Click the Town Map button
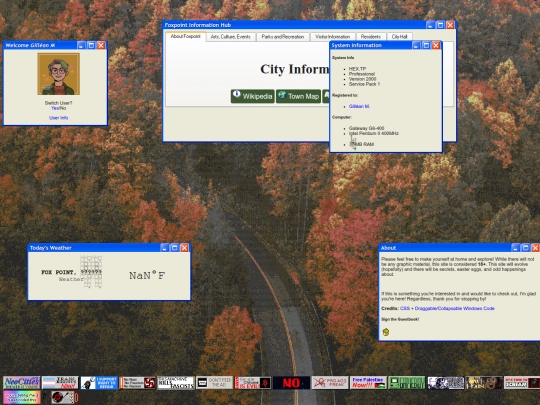 (x=299, y=96)
